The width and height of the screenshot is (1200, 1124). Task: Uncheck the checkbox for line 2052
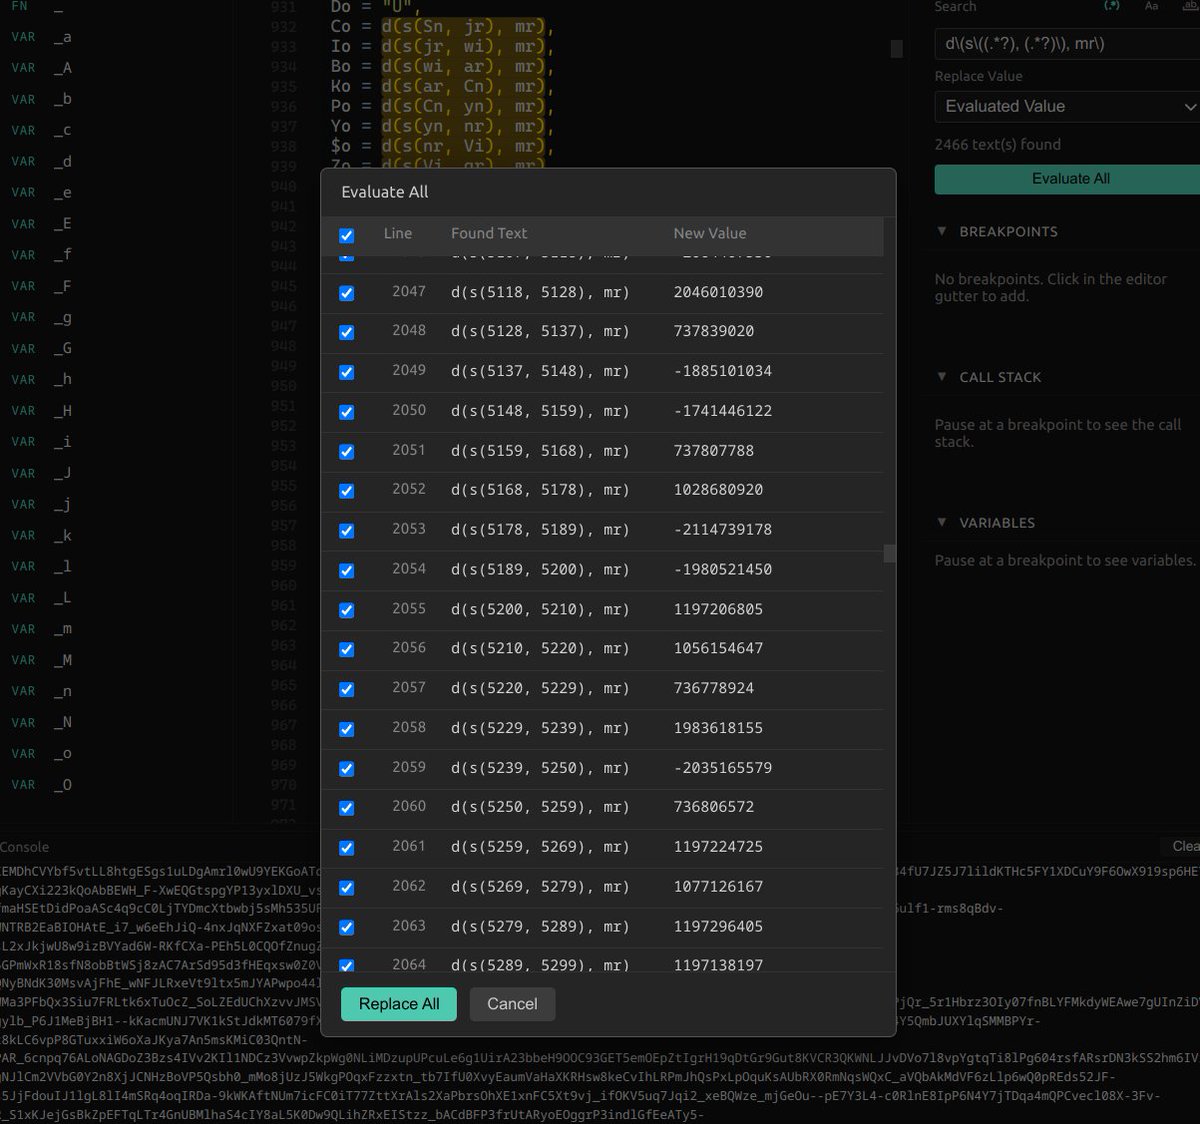[346, 491]
